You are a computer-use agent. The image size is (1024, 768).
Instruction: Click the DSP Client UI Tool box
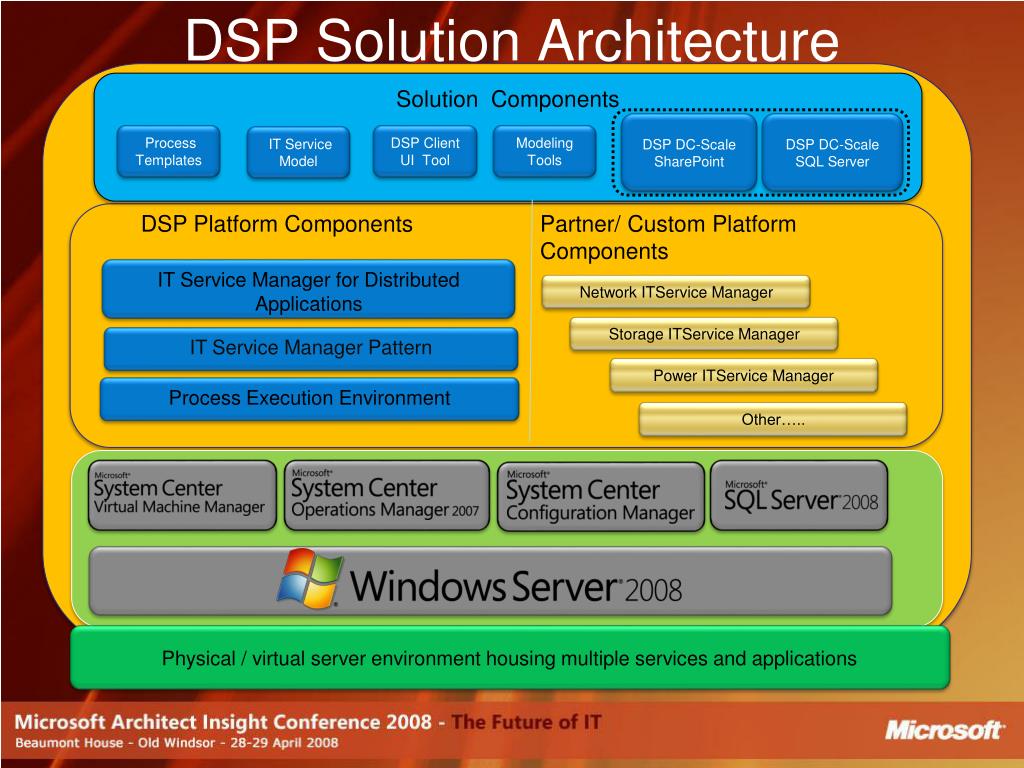pos(424,152)
